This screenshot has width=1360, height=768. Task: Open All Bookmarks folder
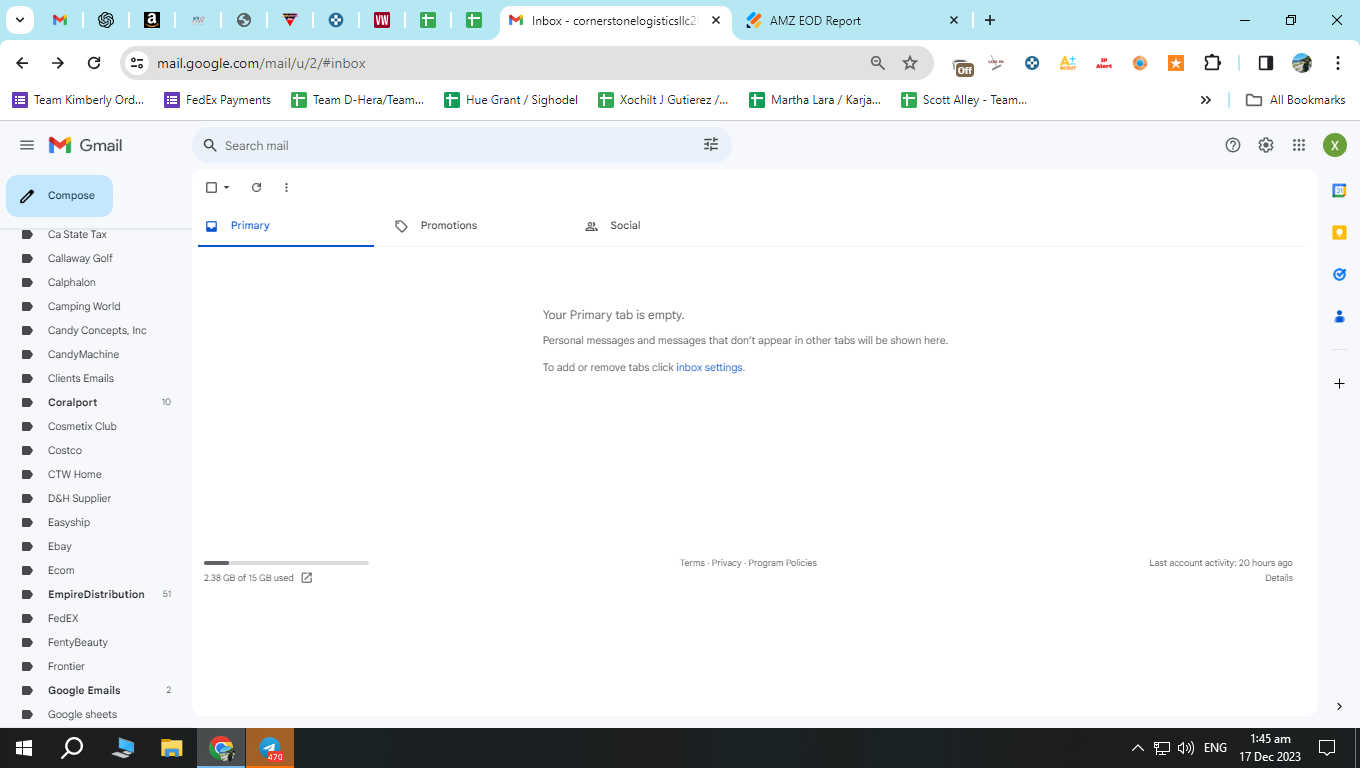click(x=1295, y=100)
